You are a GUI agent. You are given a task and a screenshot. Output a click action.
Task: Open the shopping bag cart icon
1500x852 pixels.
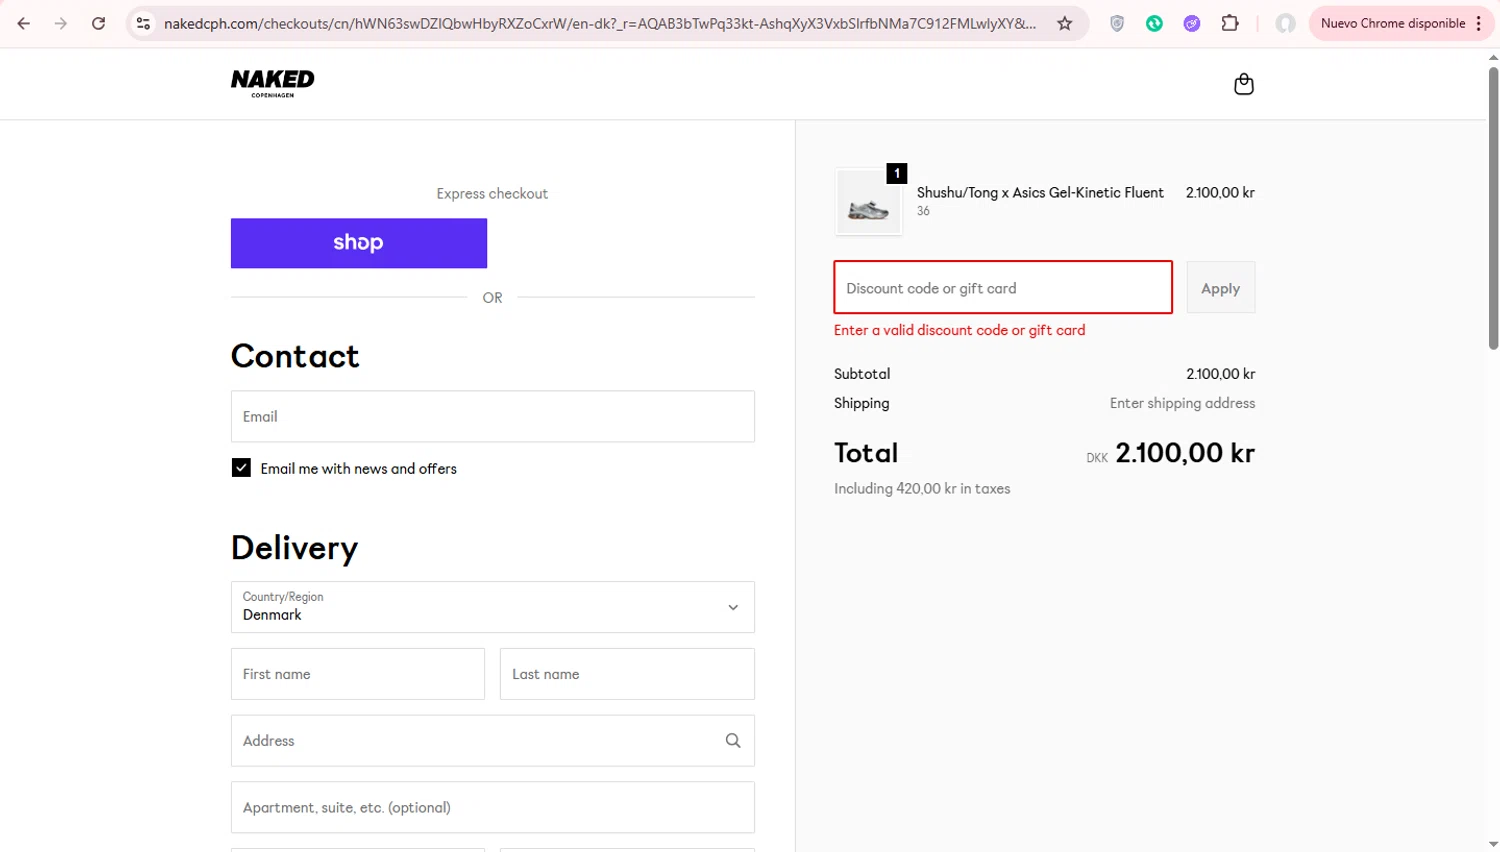pos(1243,84)
